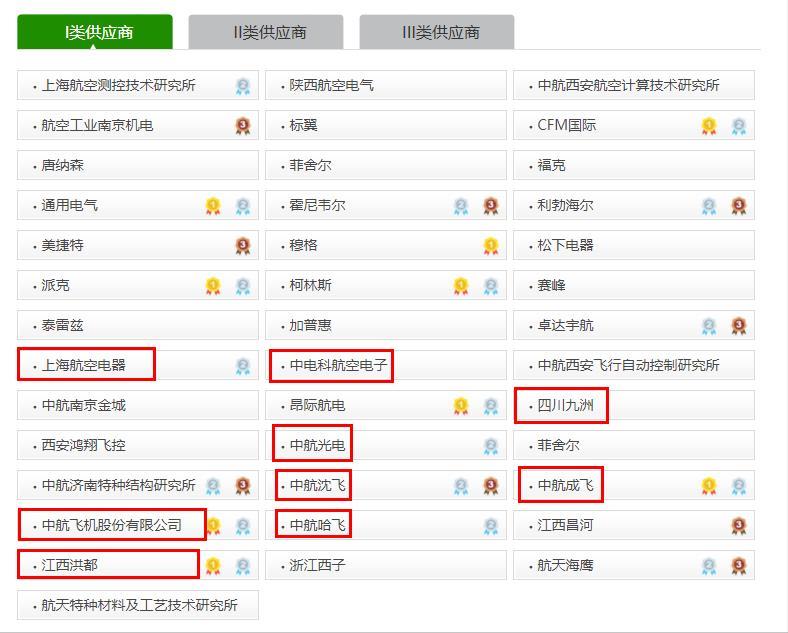Click bronze medal in 霍尼韦尔 row
Image resolution: width=788 pixels, height=633 pixels.
click(x=491, y=206)
